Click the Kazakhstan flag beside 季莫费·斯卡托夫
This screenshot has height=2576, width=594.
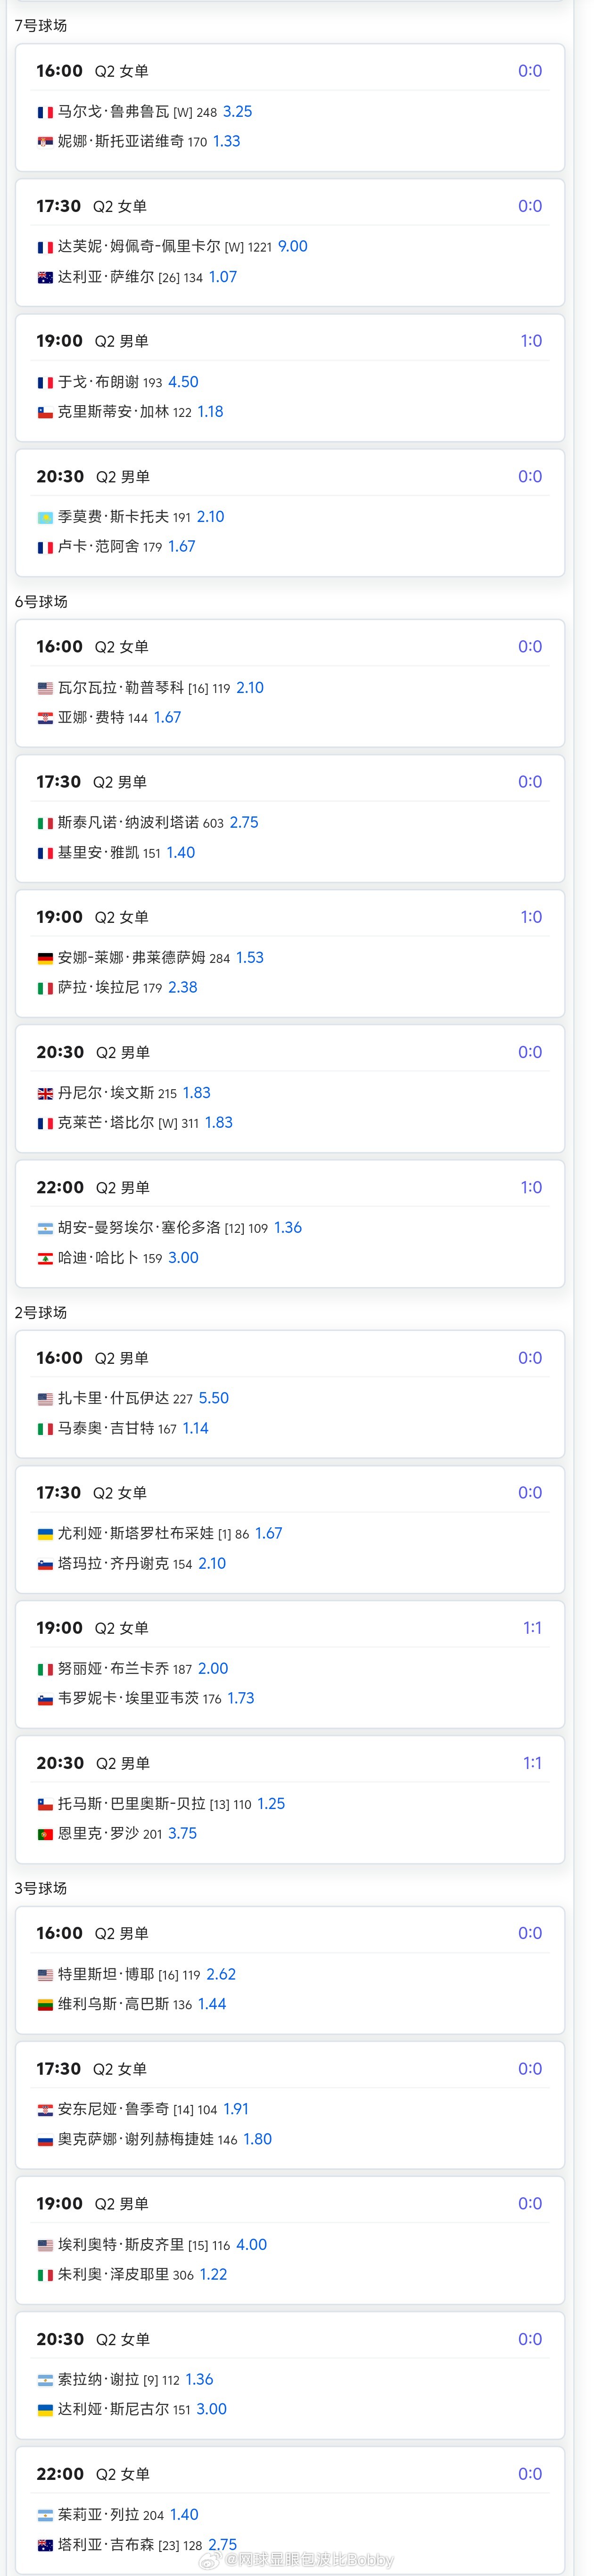pos(45,517)
